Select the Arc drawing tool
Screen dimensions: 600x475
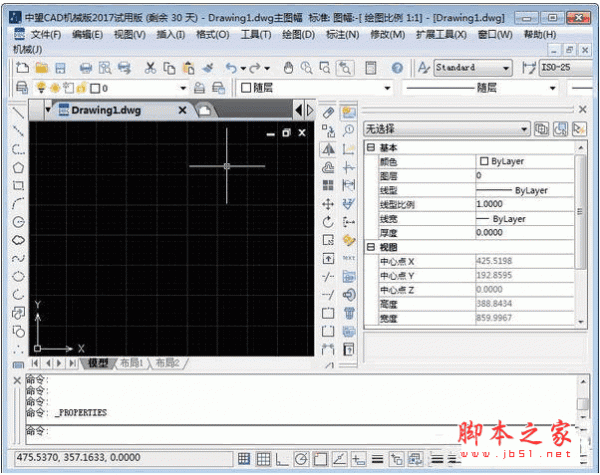pyautogui.click(x=18, y=204)
